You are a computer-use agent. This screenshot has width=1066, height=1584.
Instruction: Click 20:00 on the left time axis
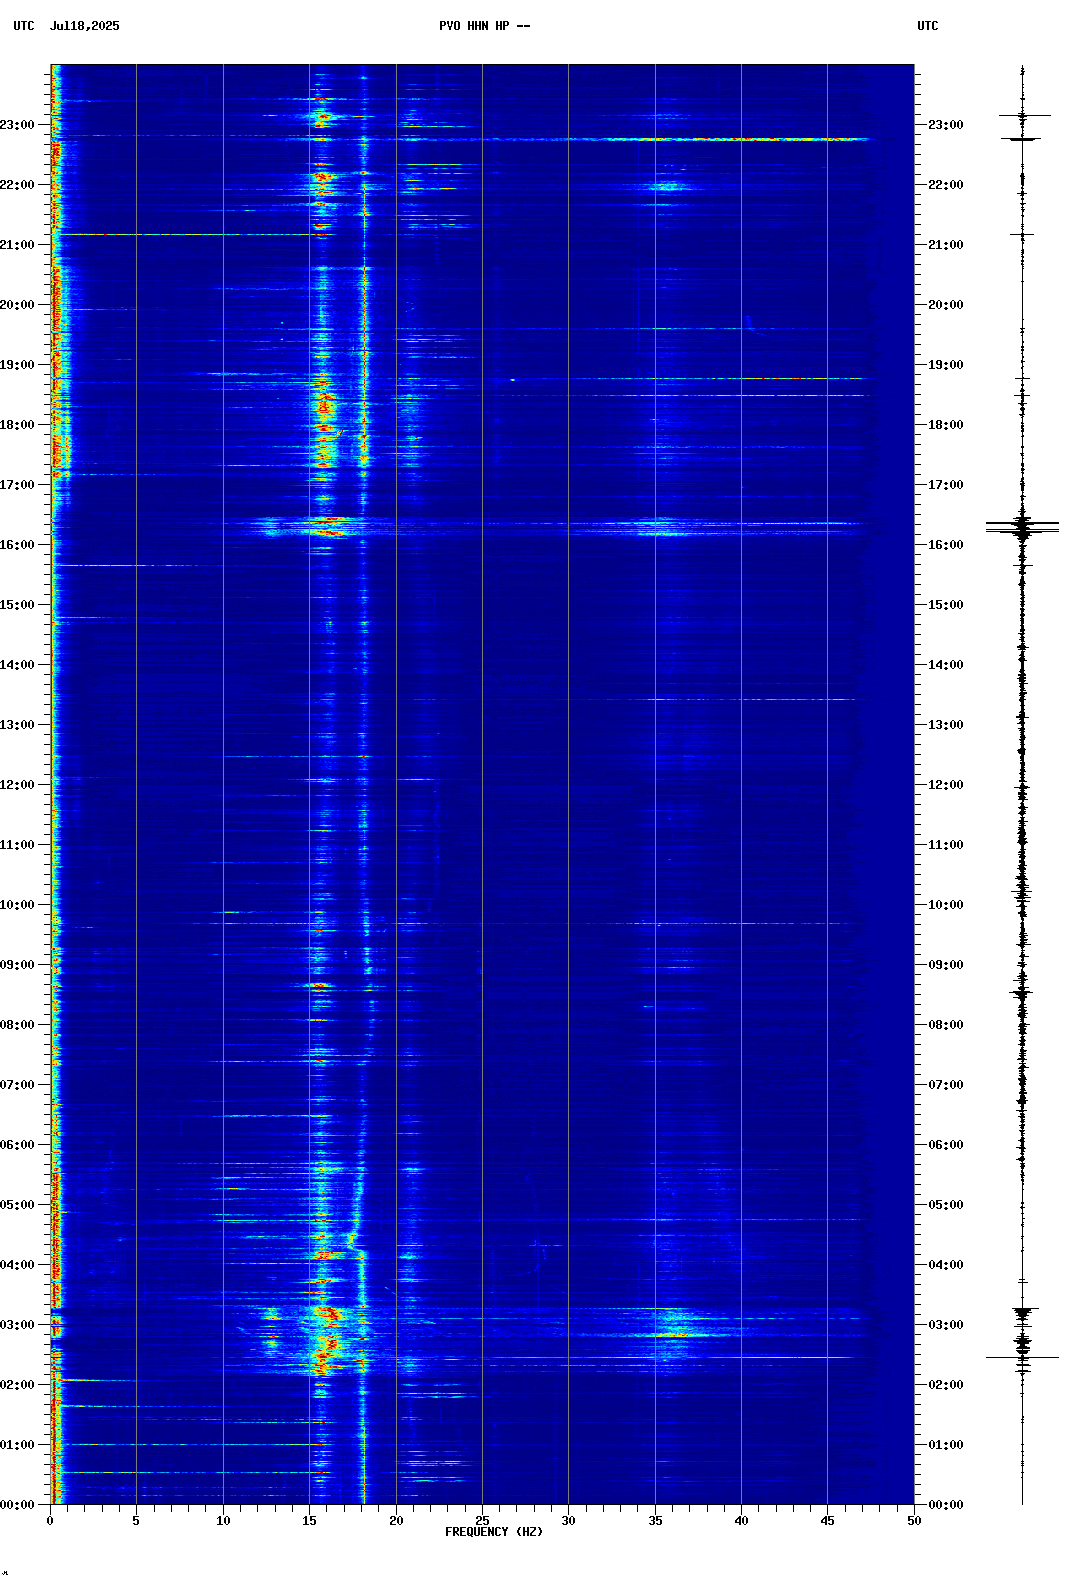pyautogui.click(x=18, y=305)
